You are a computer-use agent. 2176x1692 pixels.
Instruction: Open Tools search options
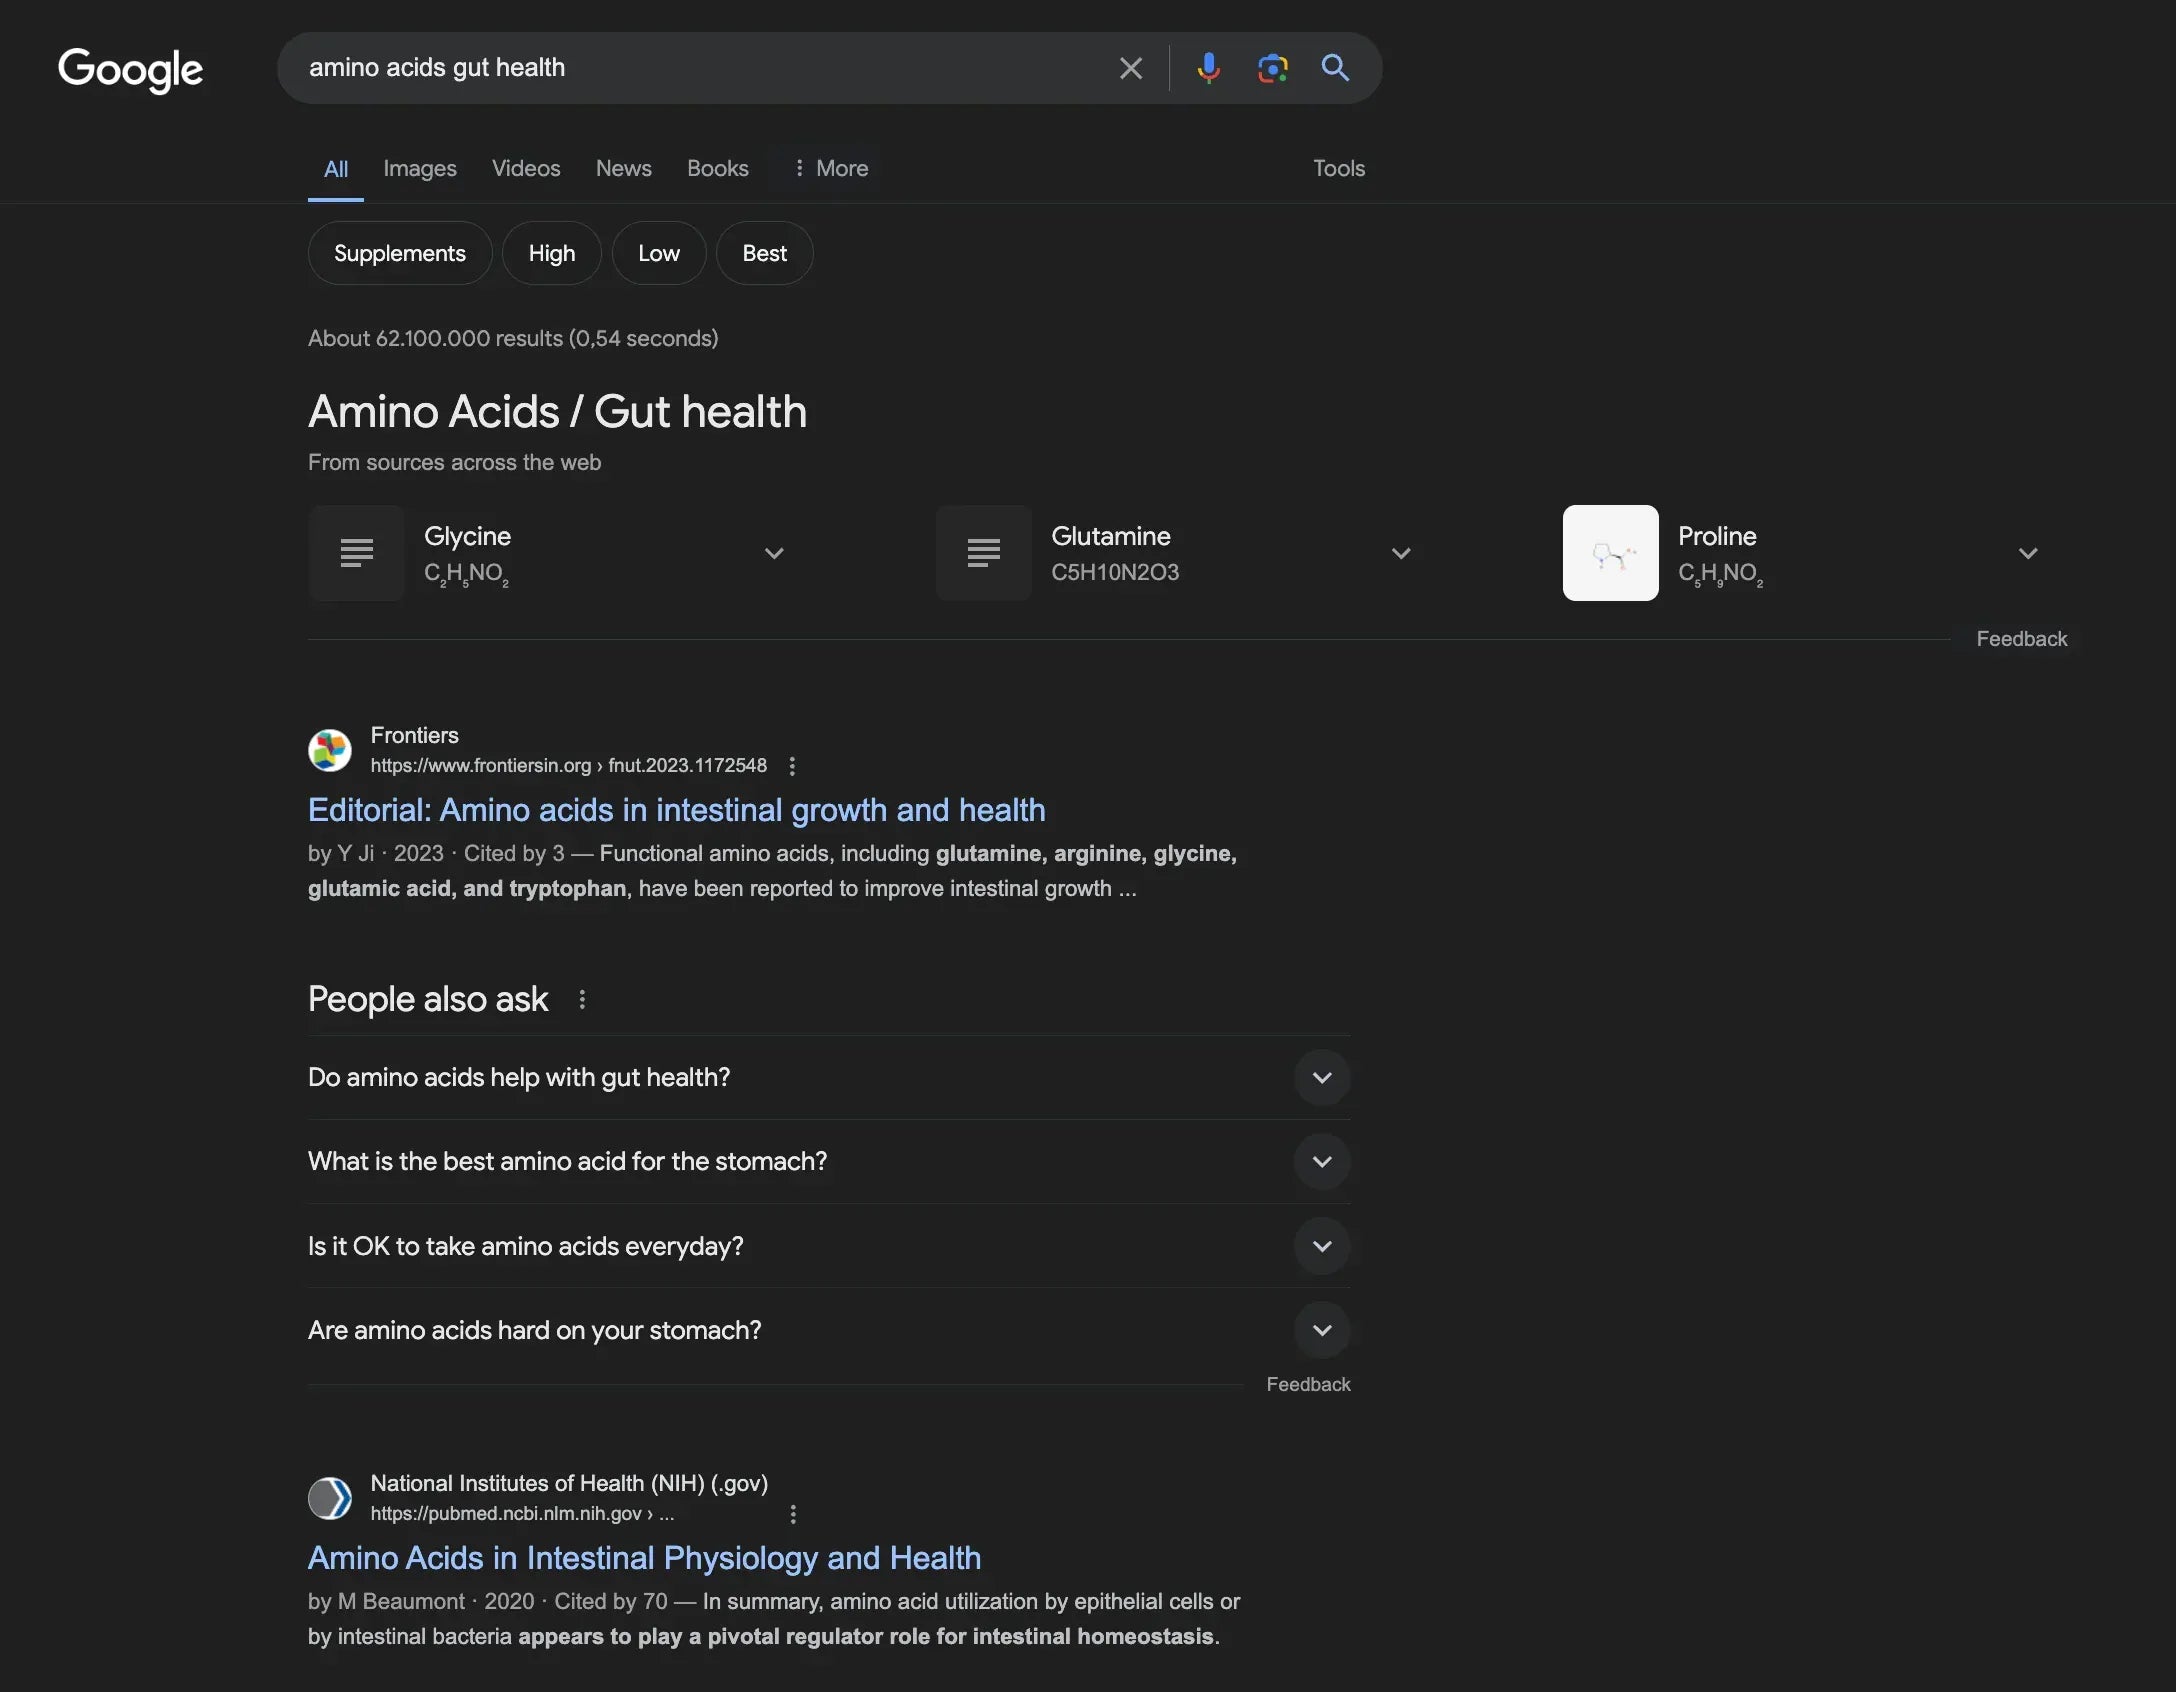pyautogui.click(x=1338, y=168)
